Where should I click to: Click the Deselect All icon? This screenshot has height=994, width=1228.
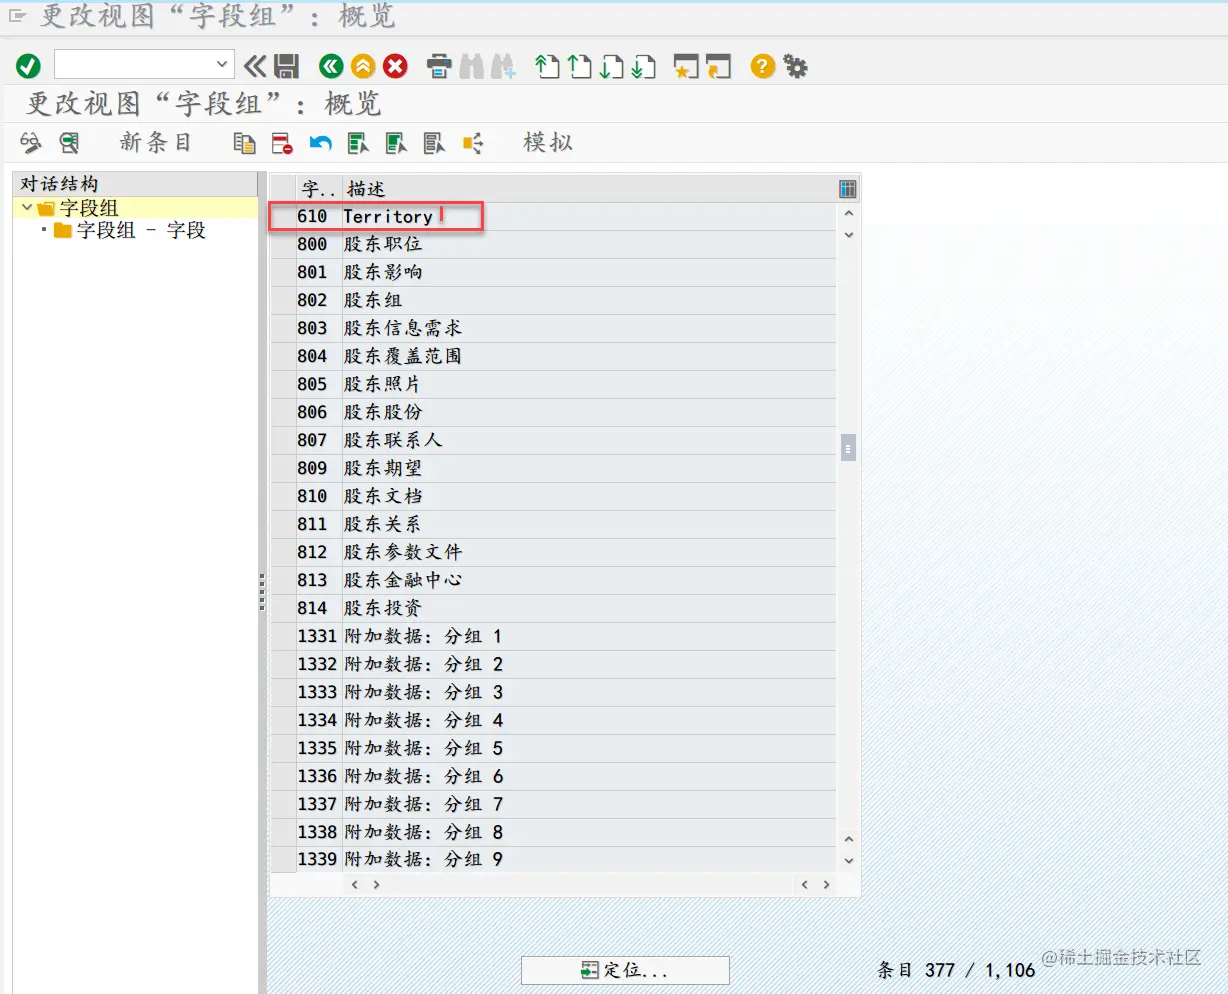[x=434, y=143]
